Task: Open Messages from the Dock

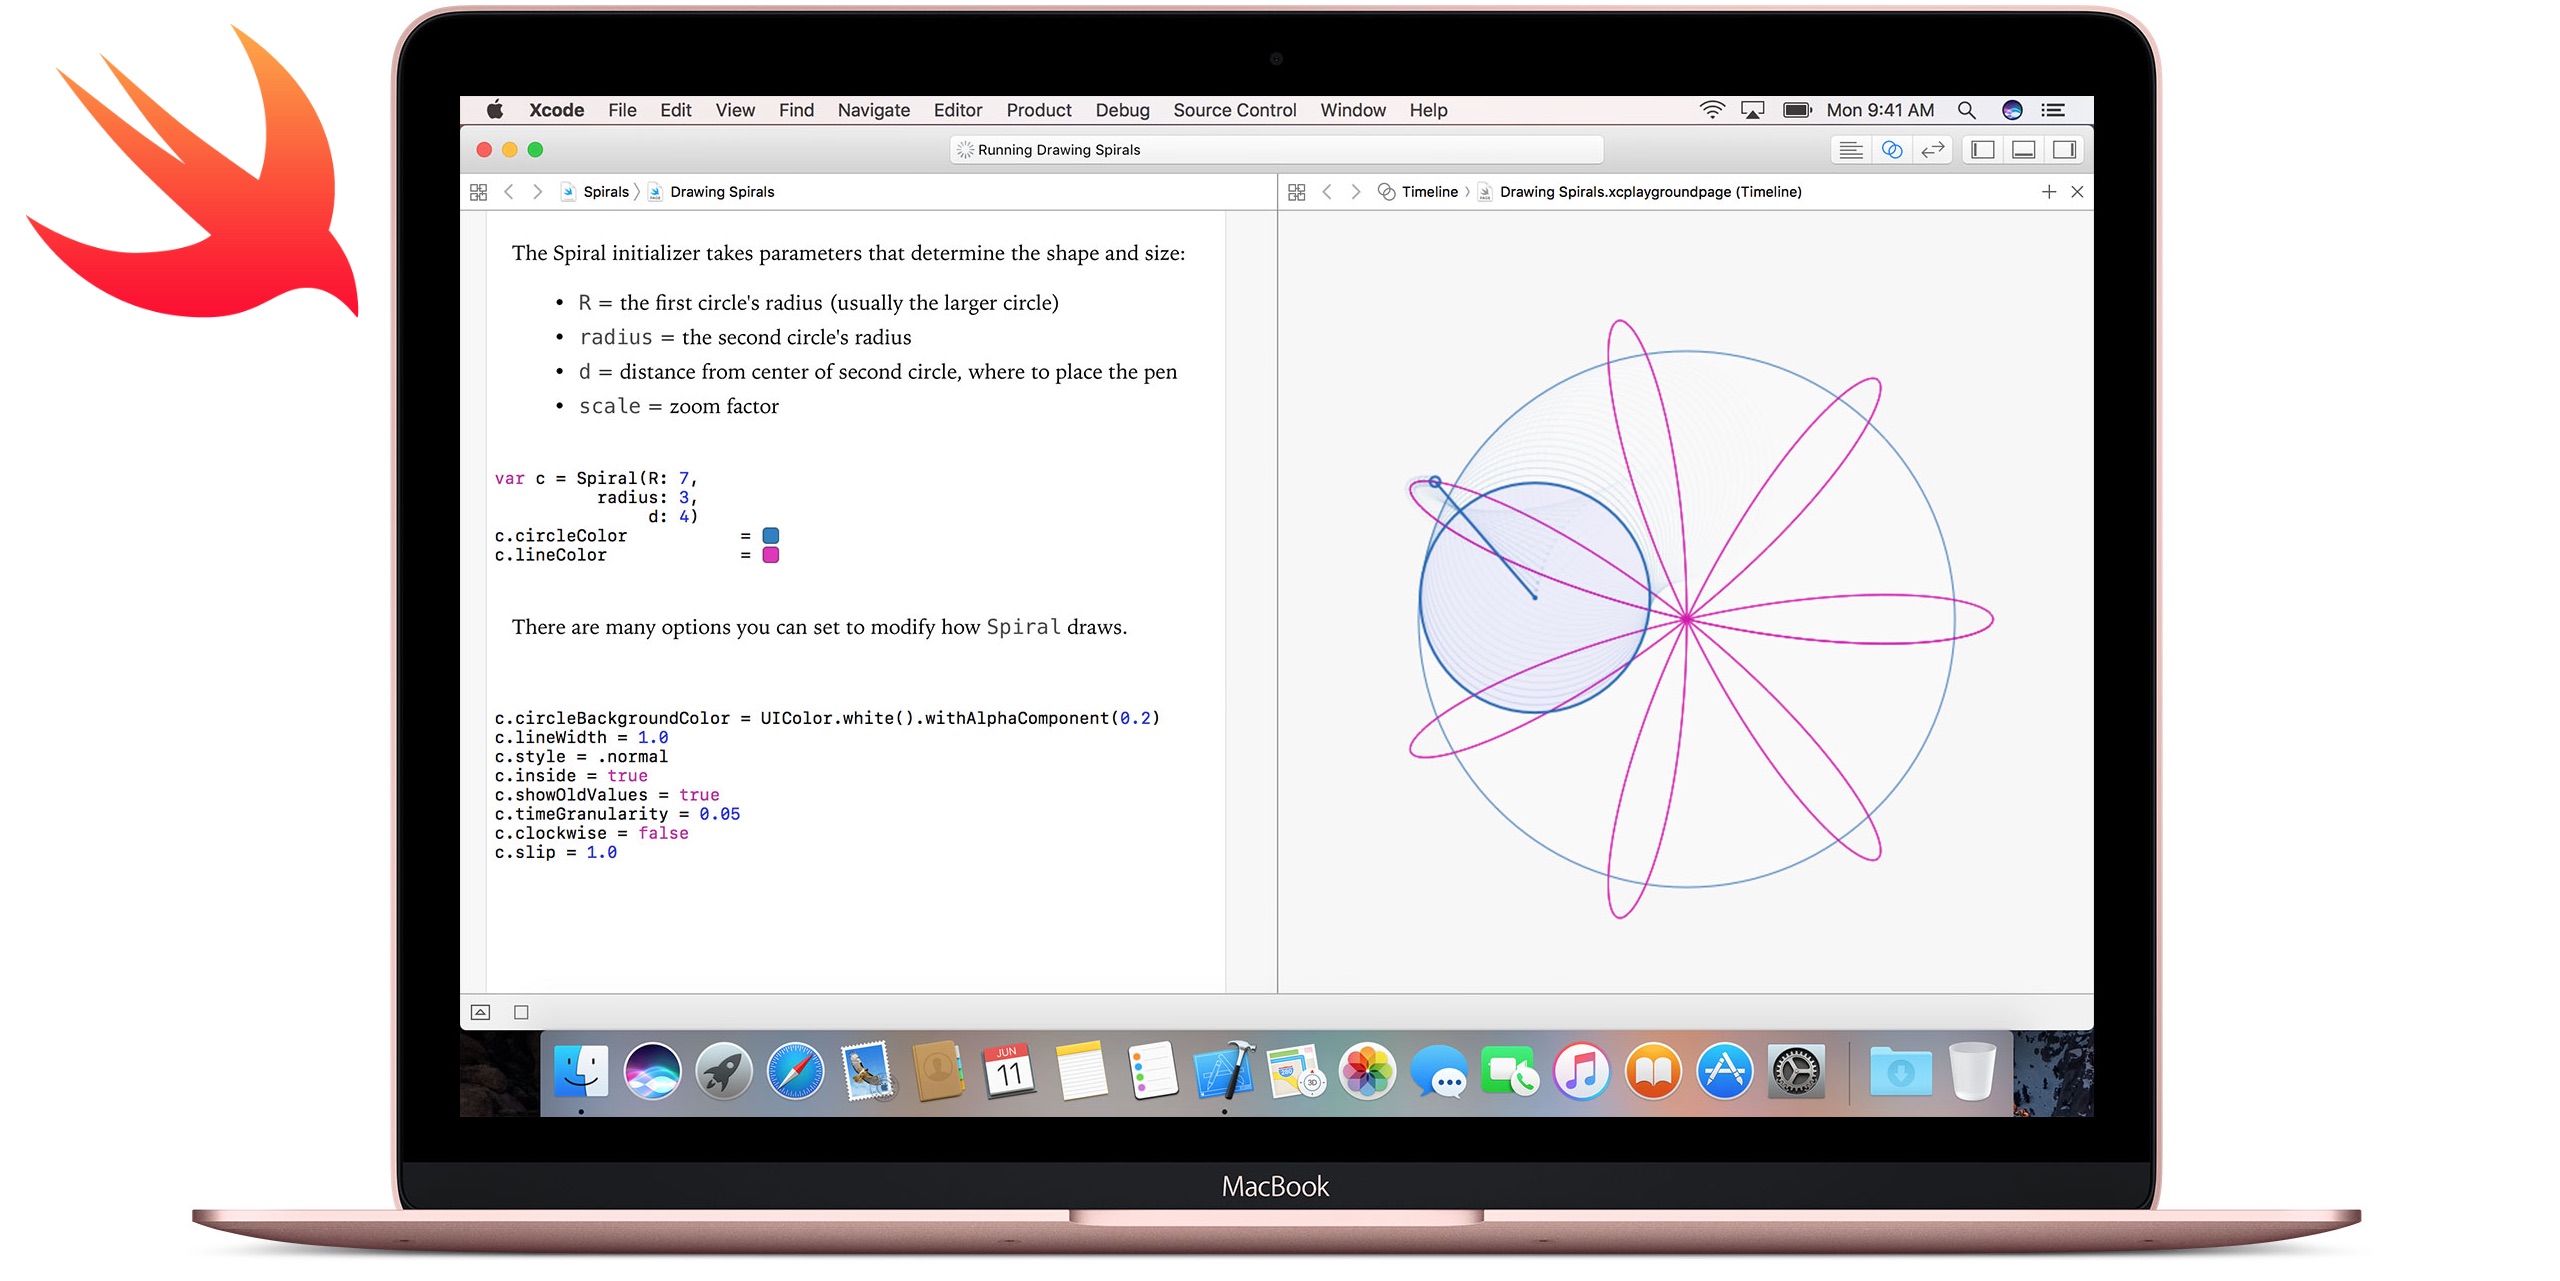Action: (x=1438, y=1072)
